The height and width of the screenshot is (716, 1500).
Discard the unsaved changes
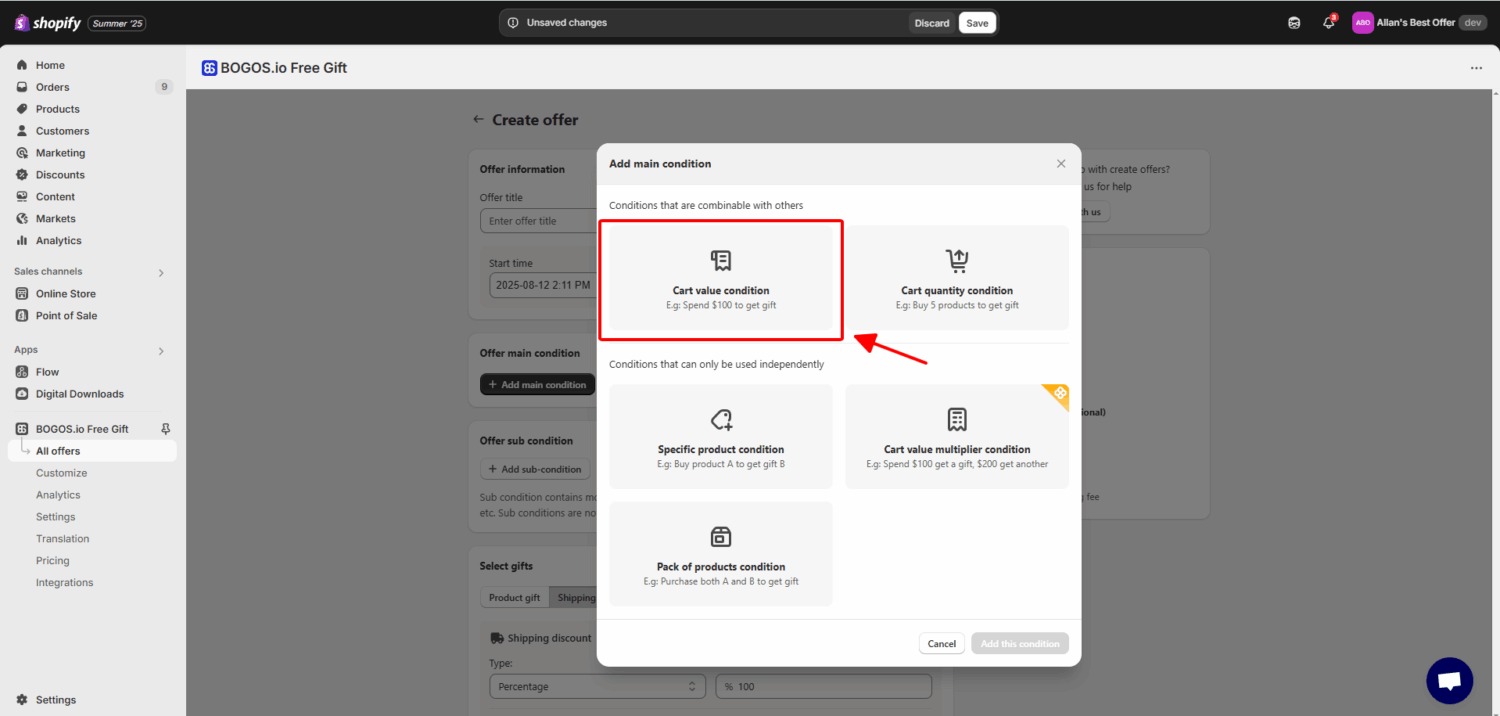pyautogui.click(x=932, y=23)
